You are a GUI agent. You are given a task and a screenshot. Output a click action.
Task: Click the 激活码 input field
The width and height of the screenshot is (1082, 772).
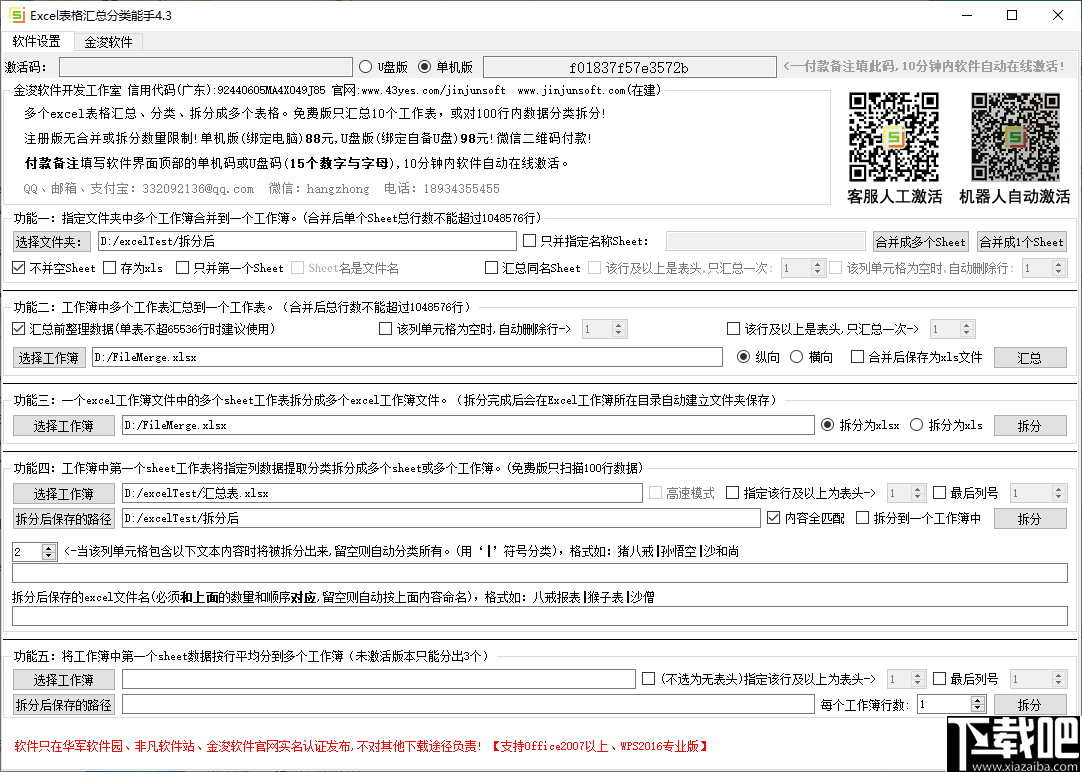click(205, 66)
